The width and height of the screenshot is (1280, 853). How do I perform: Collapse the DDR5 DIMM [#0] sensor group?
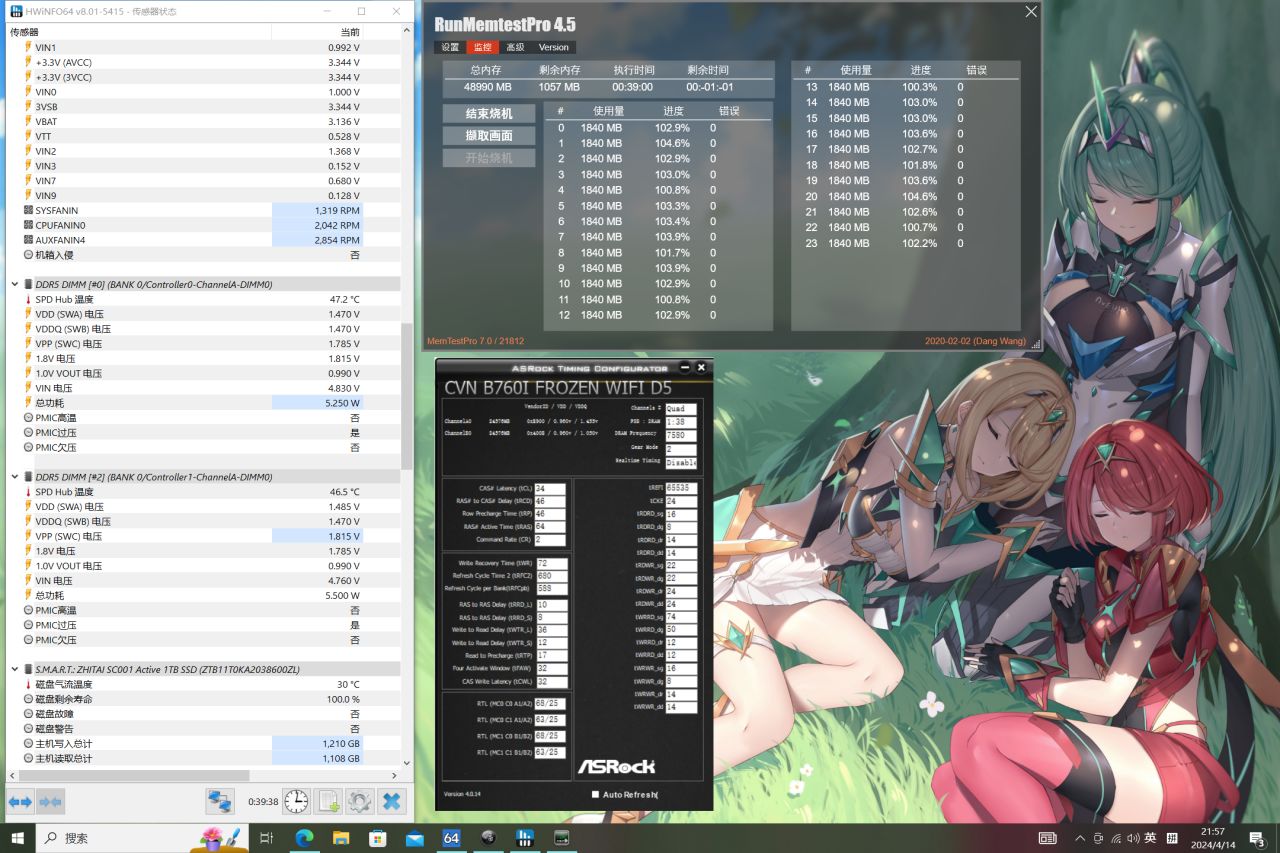pos(13,285)
